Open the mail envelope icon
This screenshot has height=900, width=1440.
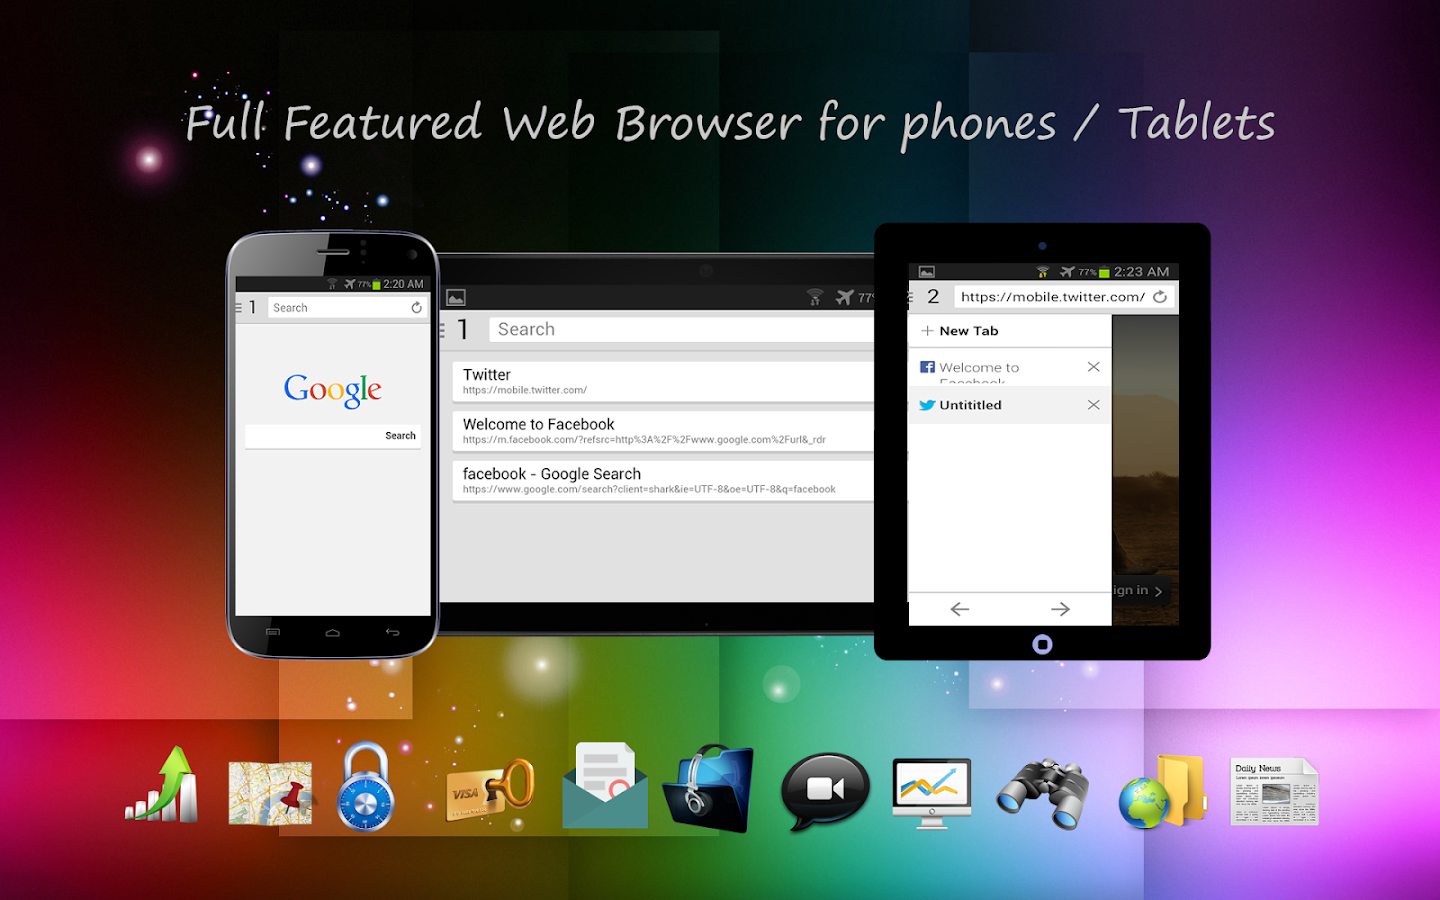click(605, 786)
